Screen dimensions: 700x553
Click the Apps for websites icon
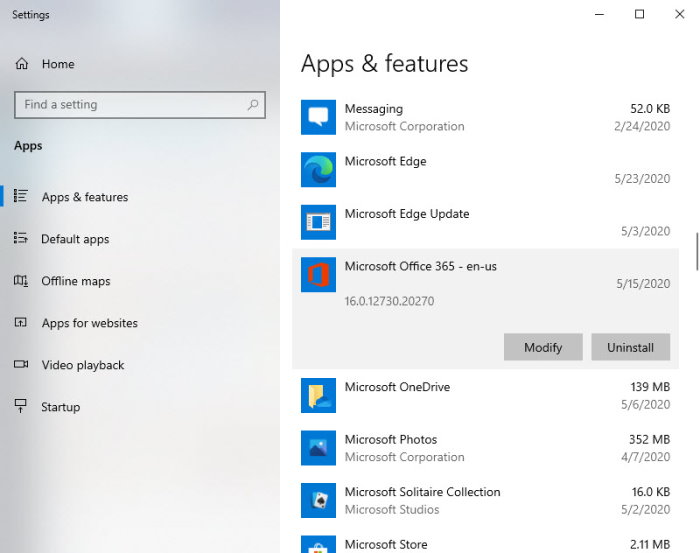[21, 323]
